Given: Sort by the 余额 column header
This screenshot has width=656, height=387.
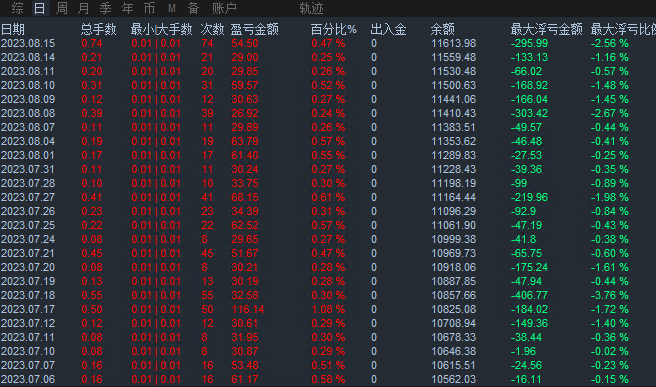Looking at the screenshot, I should click(x=442, y=29).
